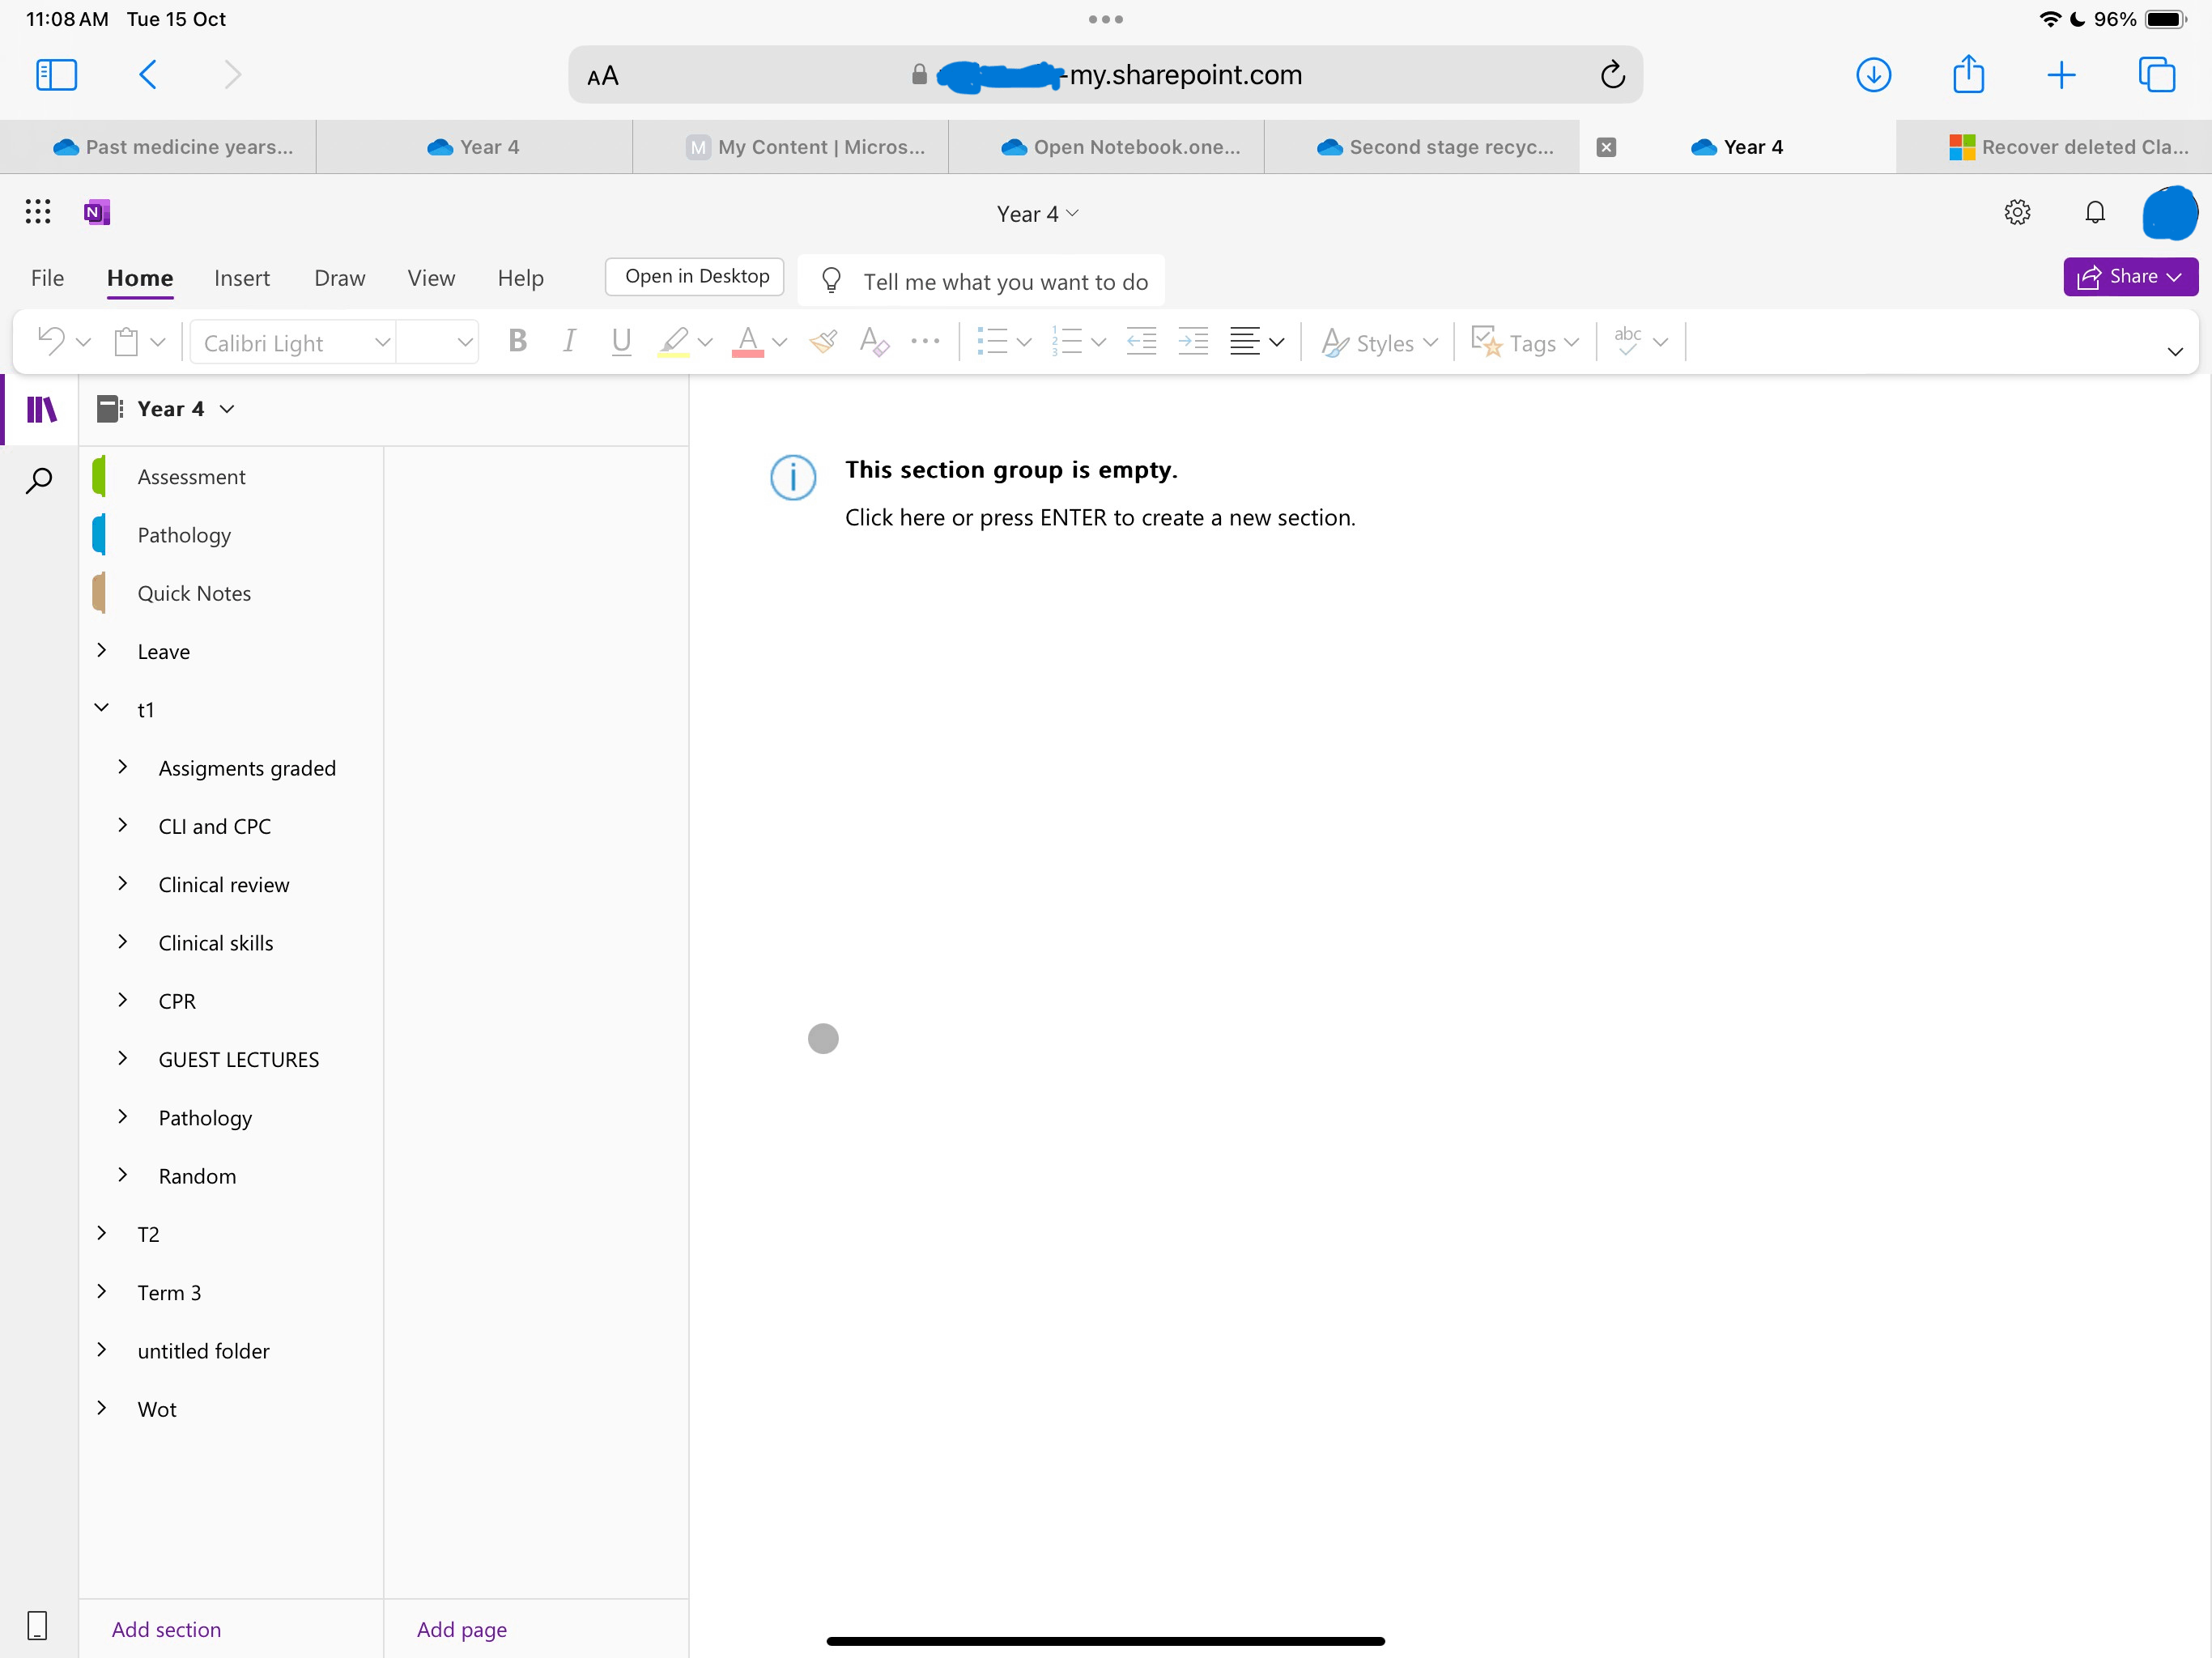
Task: Click the OneNote logo icon
Action: (x=96, y=212)
